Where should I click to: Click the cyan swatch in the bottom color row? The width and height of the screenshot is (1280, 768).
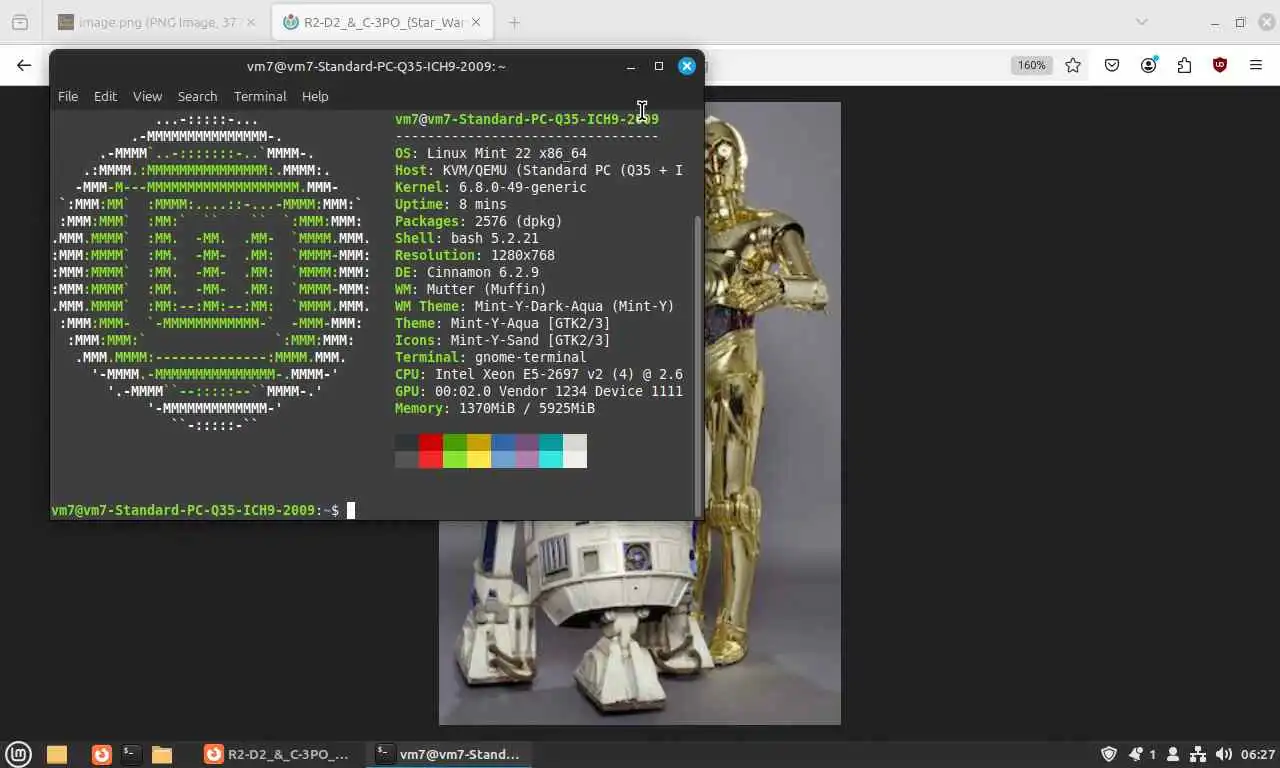[x=551, y=459]
